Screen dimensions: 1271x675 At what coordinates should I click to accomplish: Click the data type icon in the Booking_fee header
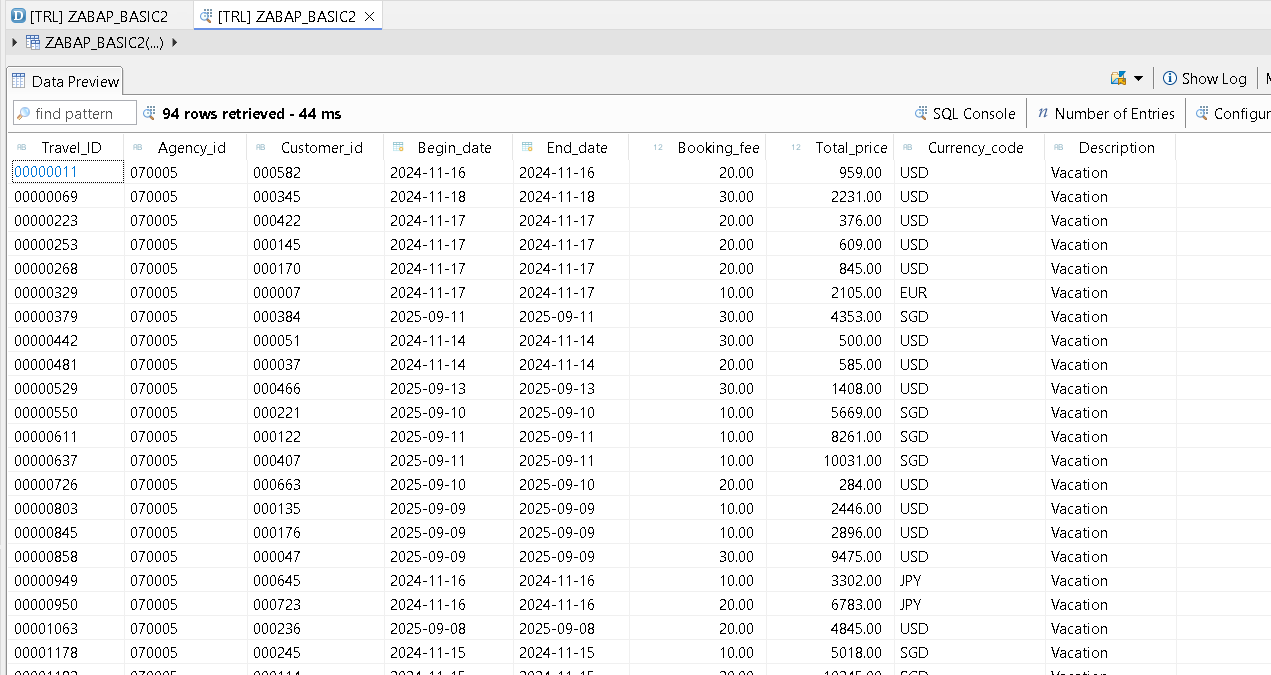coord(656,147)
